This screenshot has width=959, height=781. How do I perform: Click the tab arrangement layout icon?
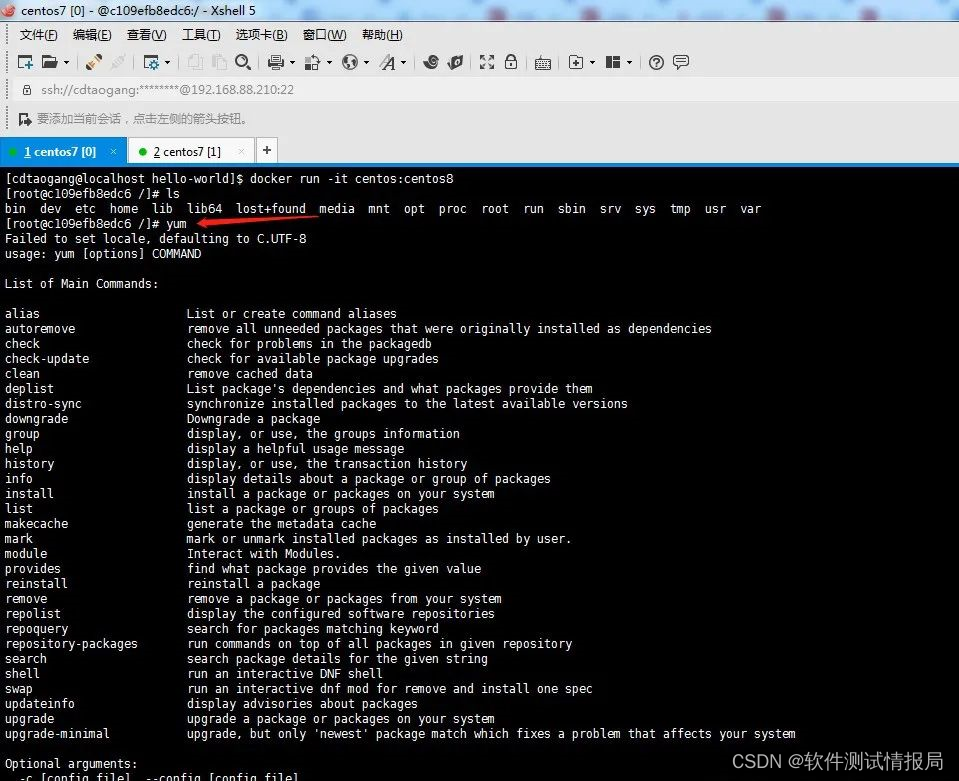613,62
